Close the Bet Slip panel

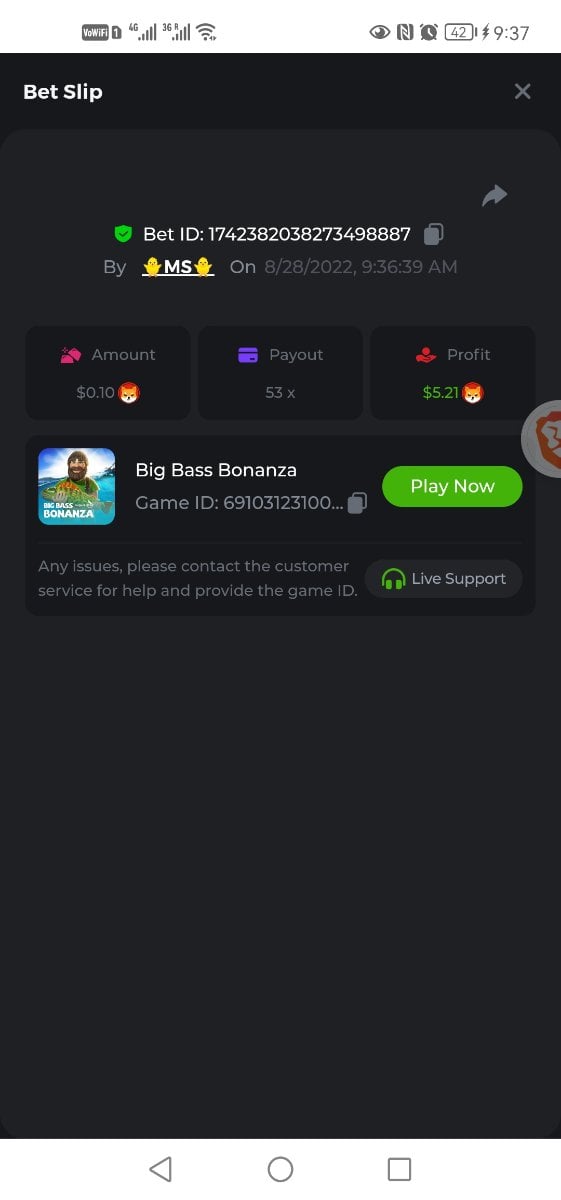522,92
